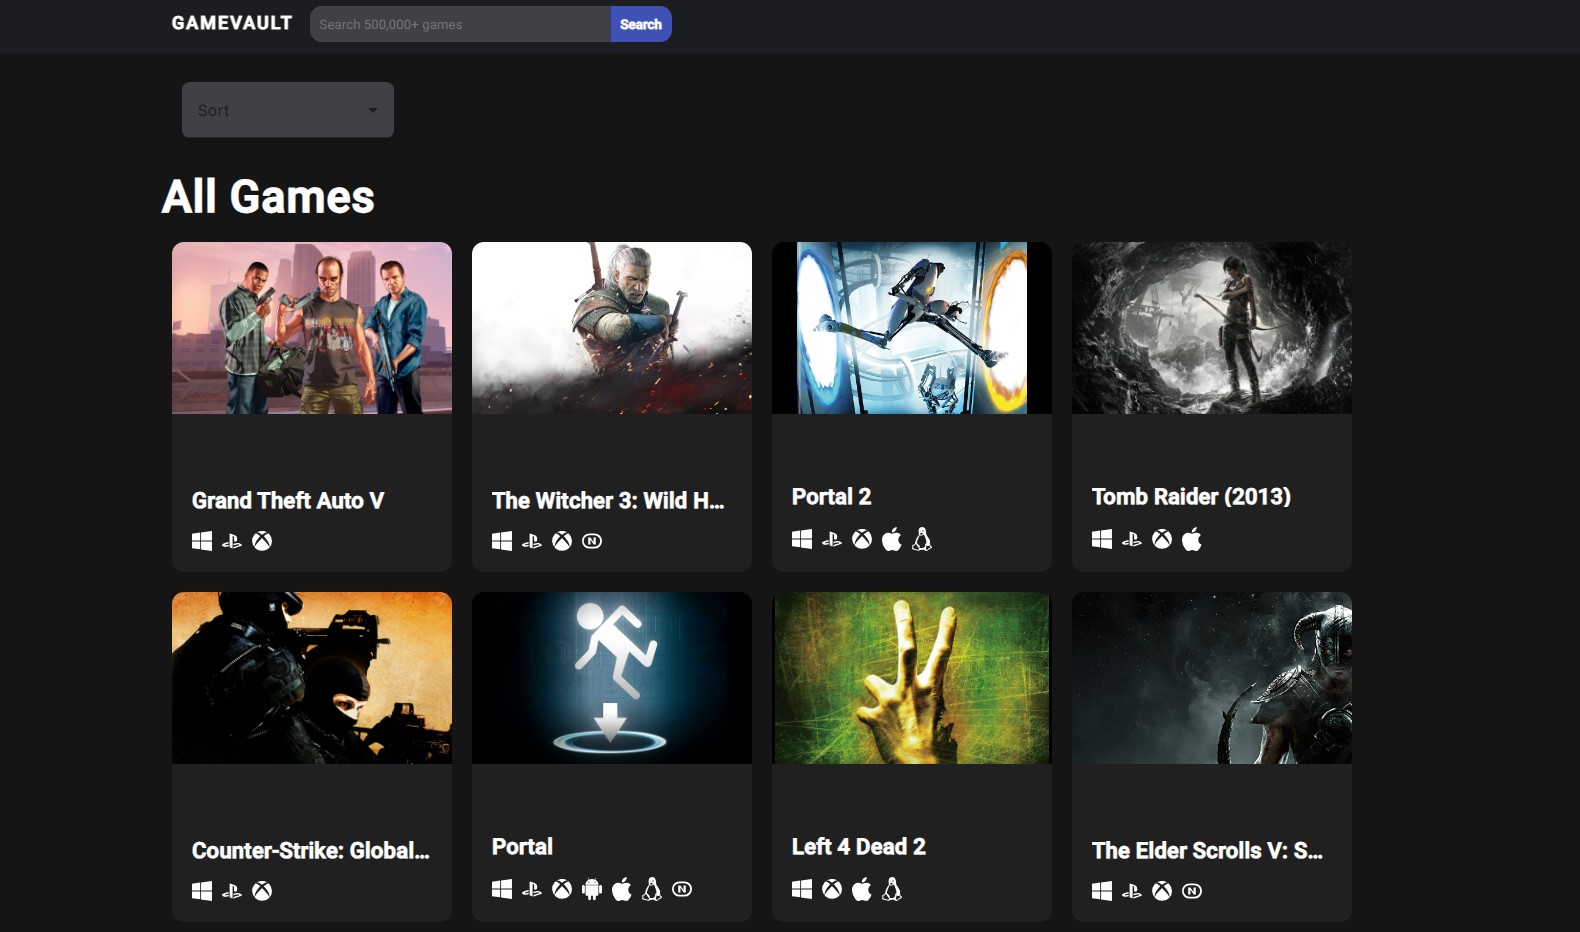Viewport: 1580px width, 932px height.
Task: Click the Apple icon under Portal 2
Action: [x=892, y=539]
